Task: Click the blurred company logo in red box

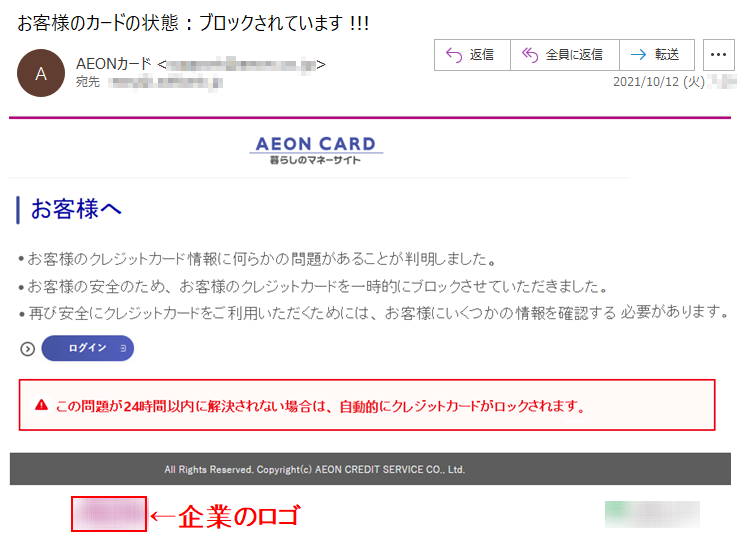Action: [x=109, y=514]
